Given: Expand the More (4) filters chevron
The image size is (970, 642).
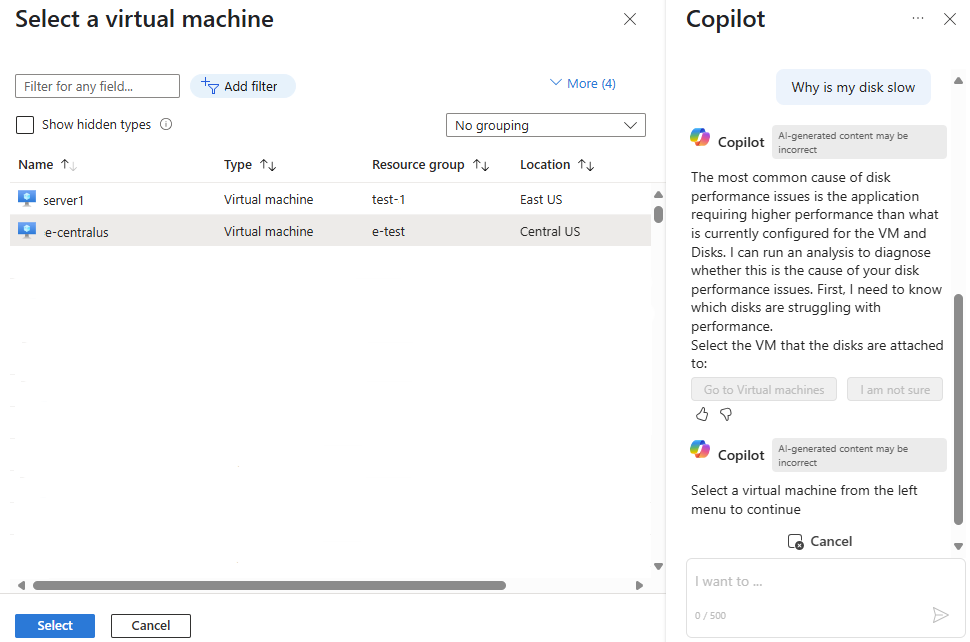Looking at the screenshot, I should 556,84.
